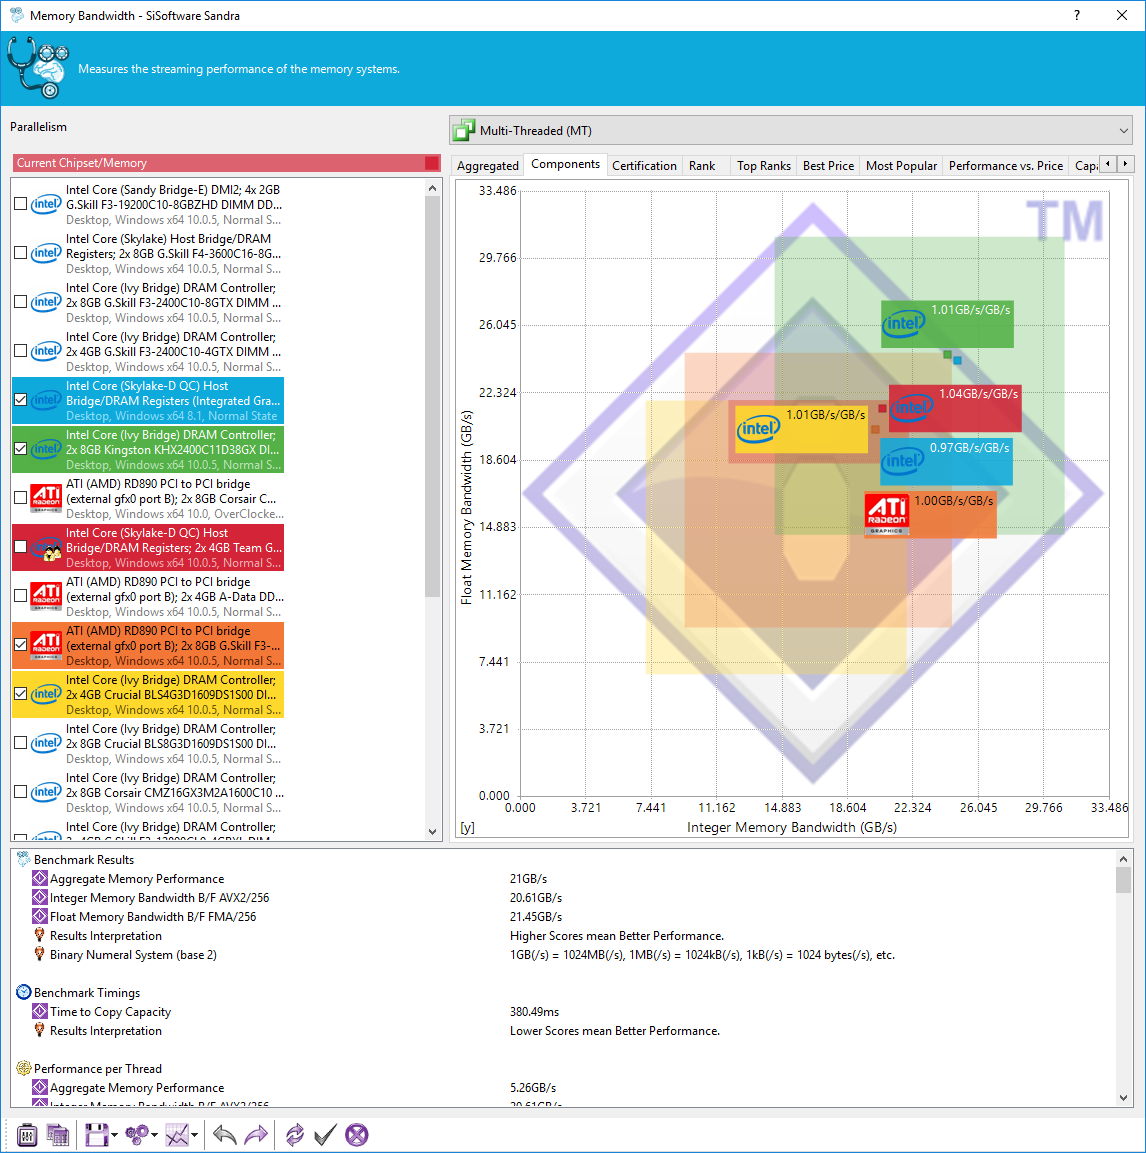This screenshot has width=1146, height=1153.
Task: Click the green Intel result box on chart
Action: [x=947, y=324]
